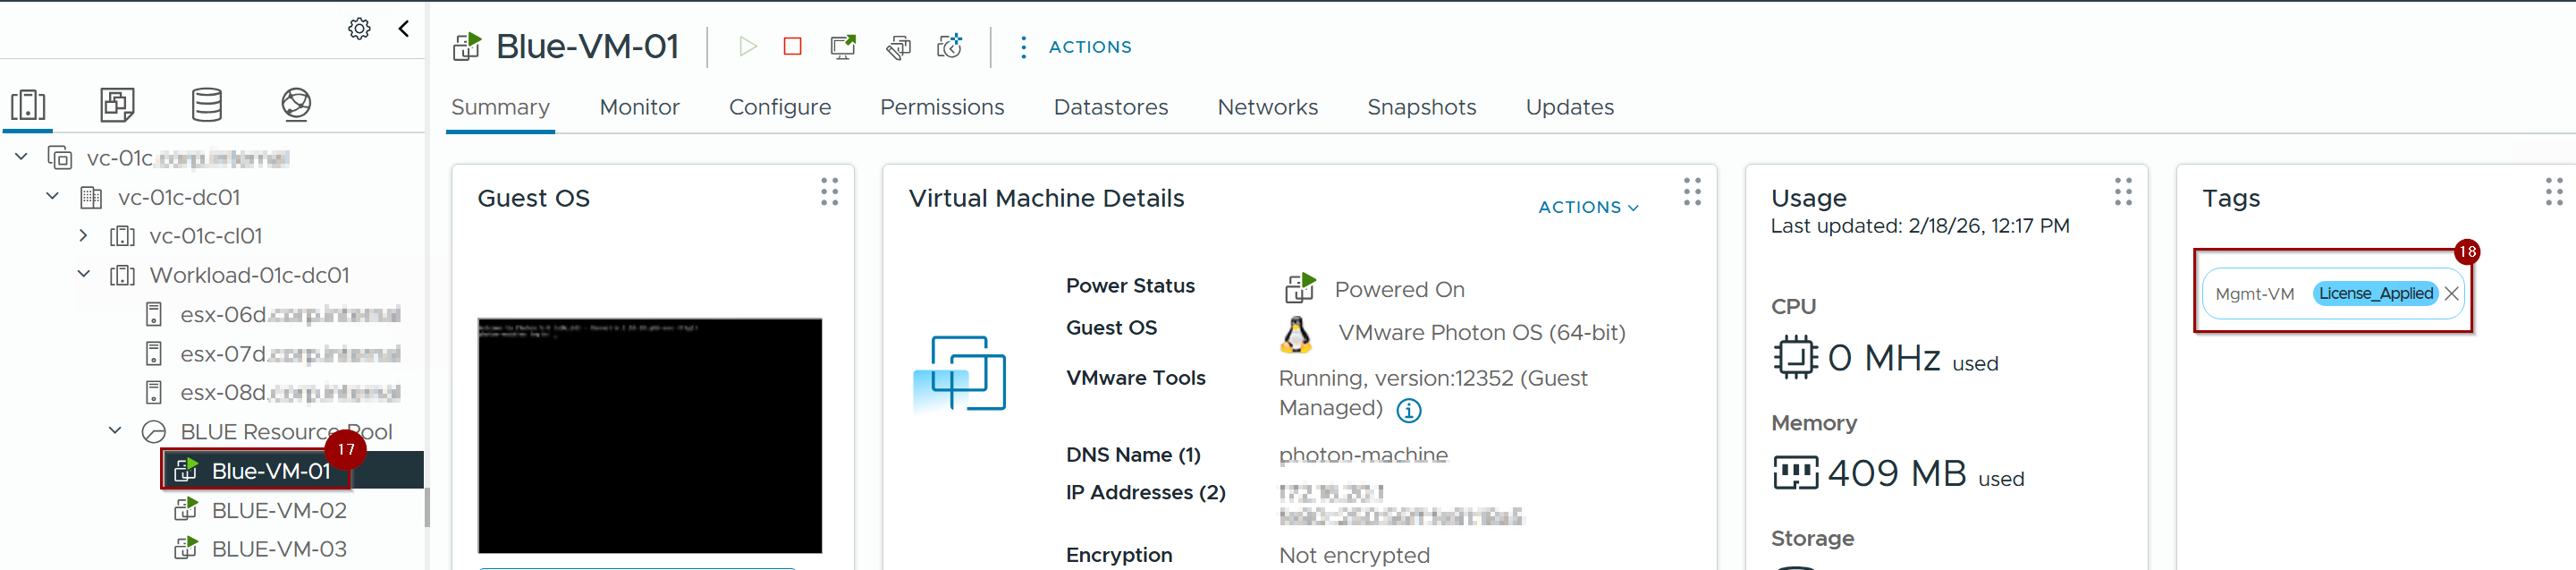
Task: Launch the VM remote console icon
Action: click(843, 46)
